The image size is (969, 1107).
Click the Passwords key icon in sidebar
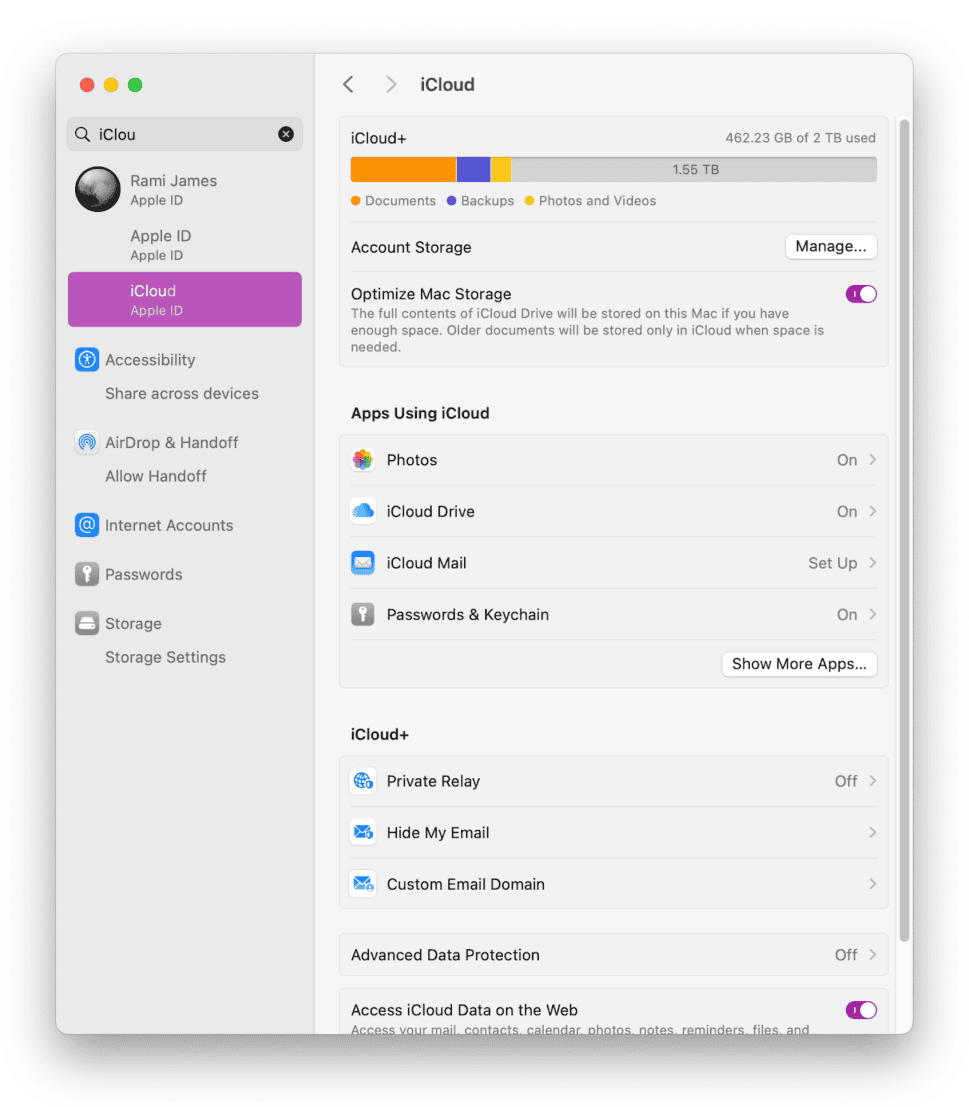point(87,574)
